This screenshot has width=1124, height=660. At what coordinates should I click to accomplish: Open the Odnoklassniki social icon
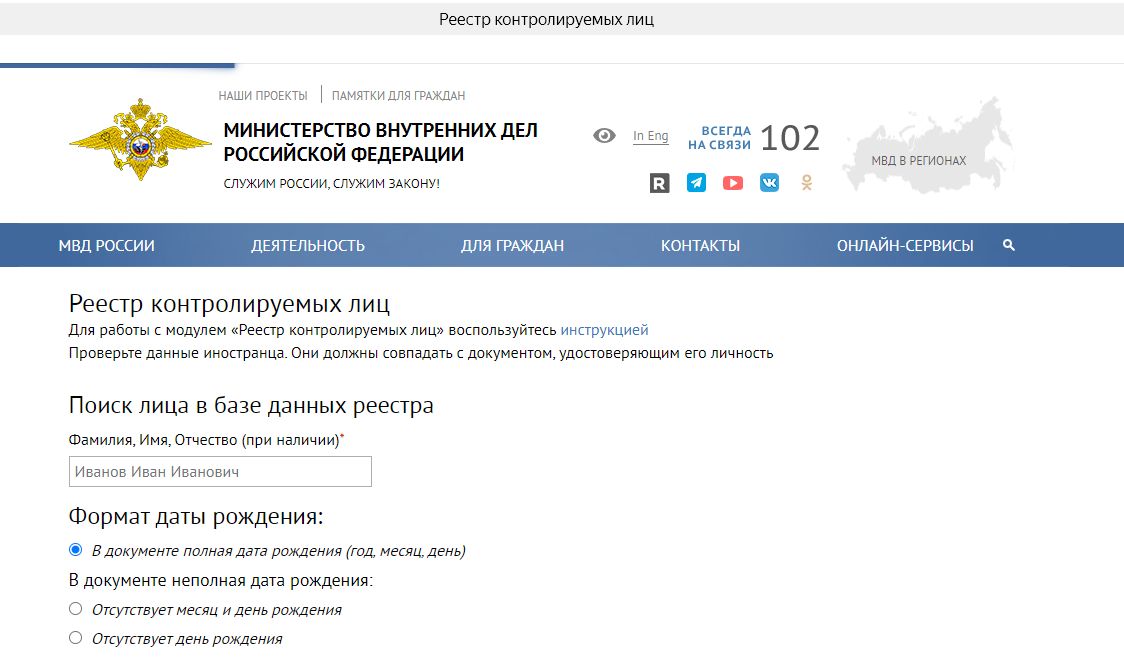(806, 183)
